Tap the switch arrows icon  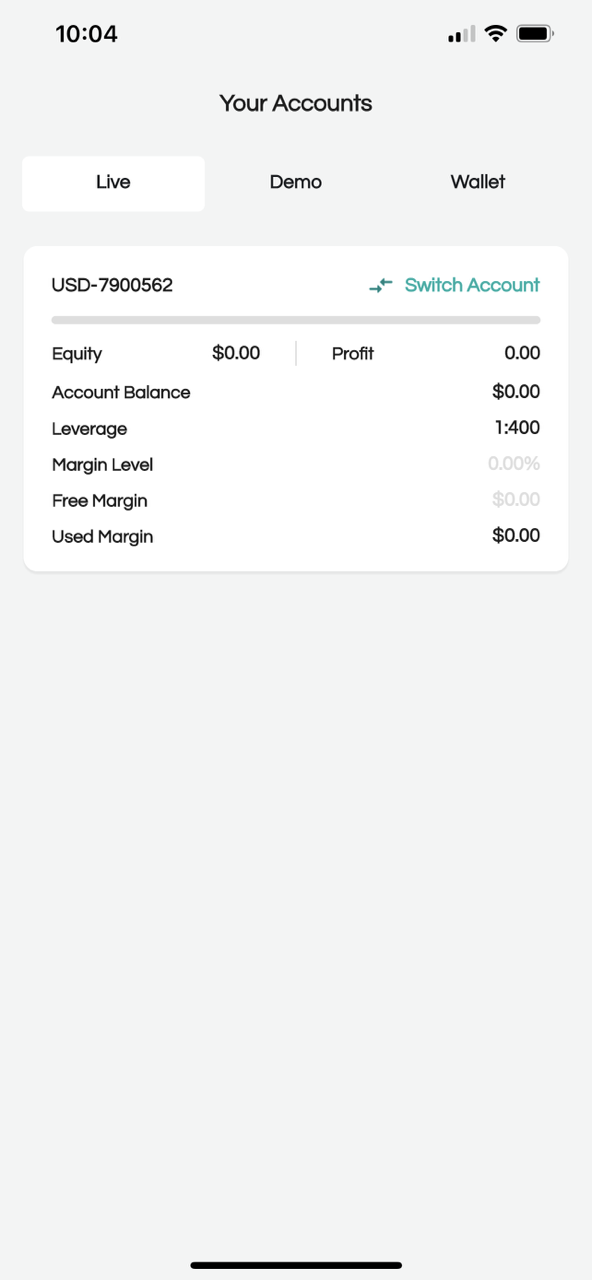tap(380, 286)
